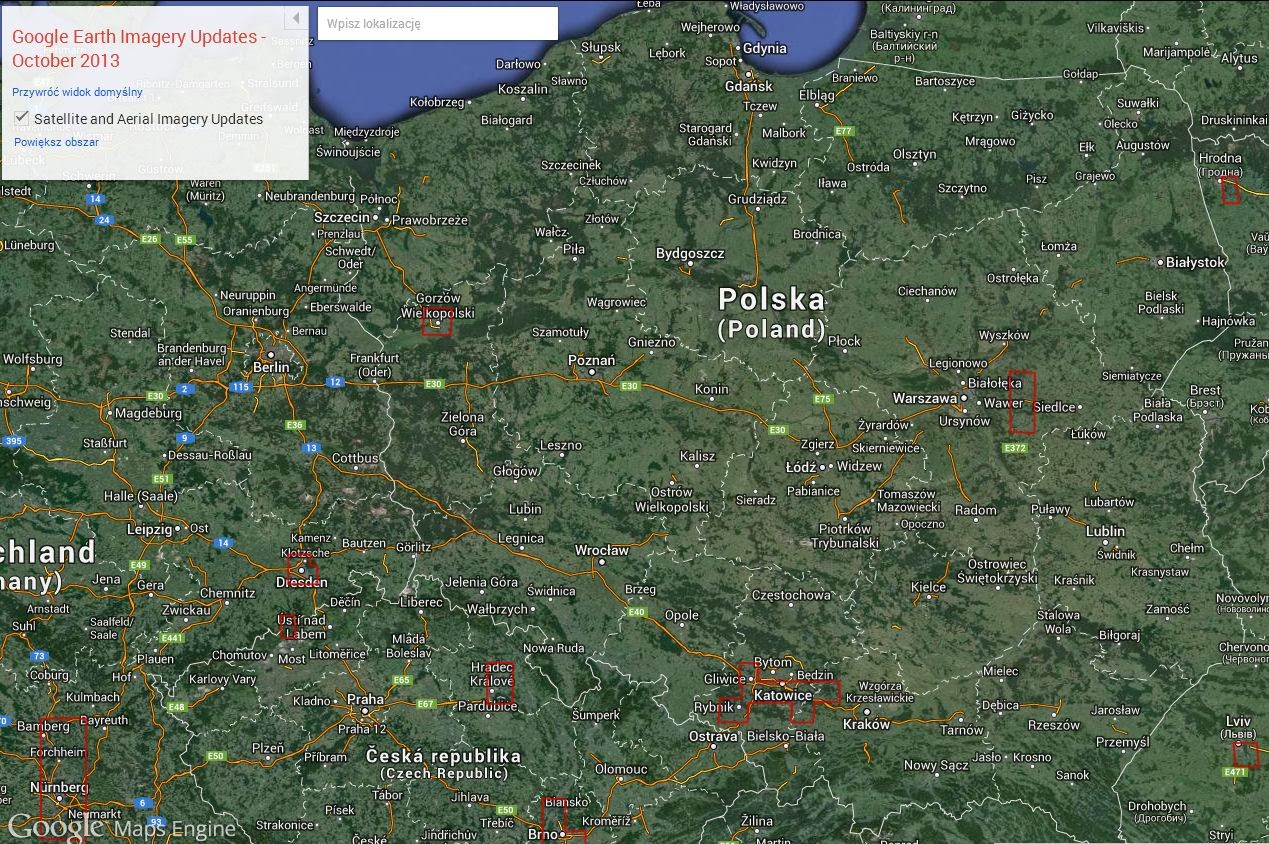Click the E51 road shield near Halle
The width and height of the screenshot is (1269, 844).
click(162, 479)
